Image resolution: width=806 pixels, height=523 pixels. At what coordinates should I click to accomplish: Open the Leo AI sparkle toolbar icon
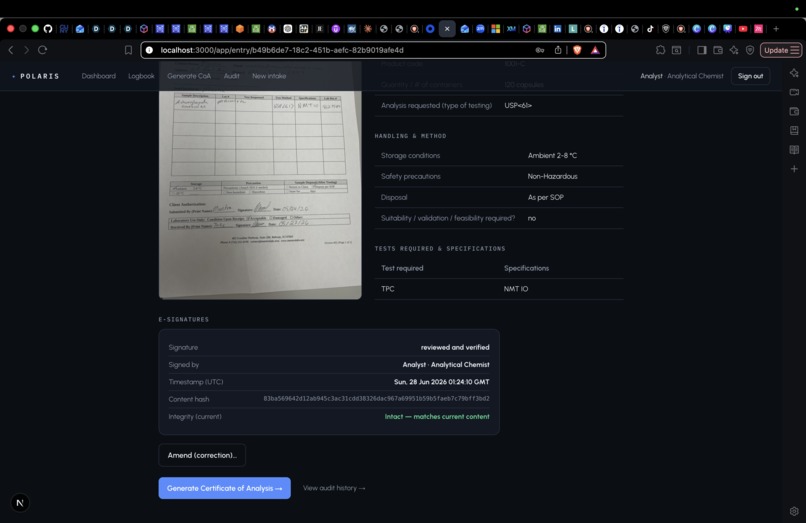[x=734, y=50]
